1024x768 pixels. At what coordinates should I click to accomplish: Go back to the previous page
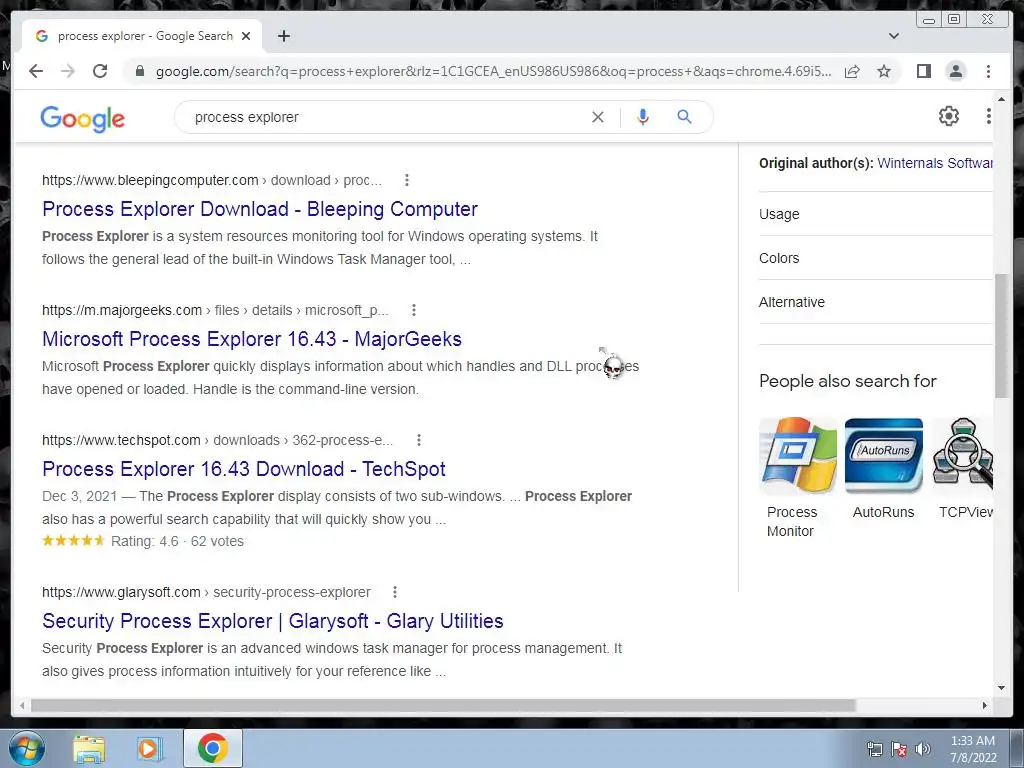click(36, 71)
